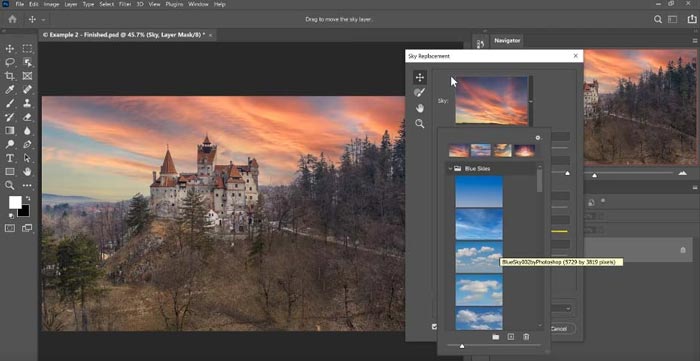Select the Move tool in the toolbar

tap(10, 49)
